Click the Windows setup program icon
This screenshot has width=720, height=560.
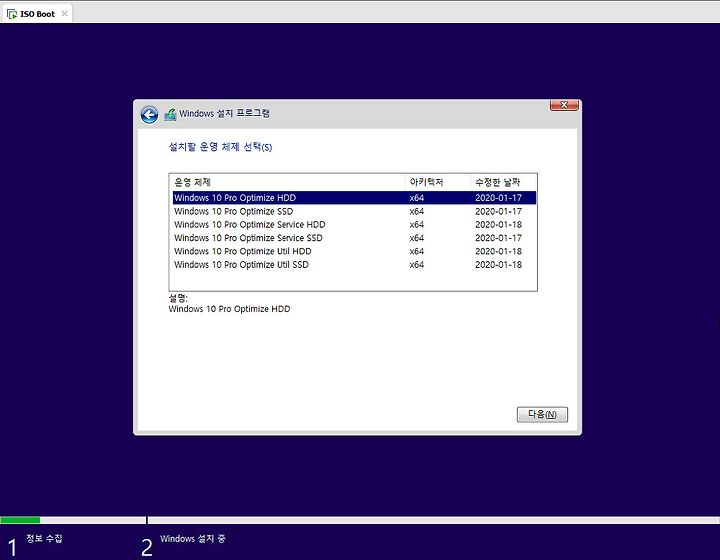click(170, 114)
